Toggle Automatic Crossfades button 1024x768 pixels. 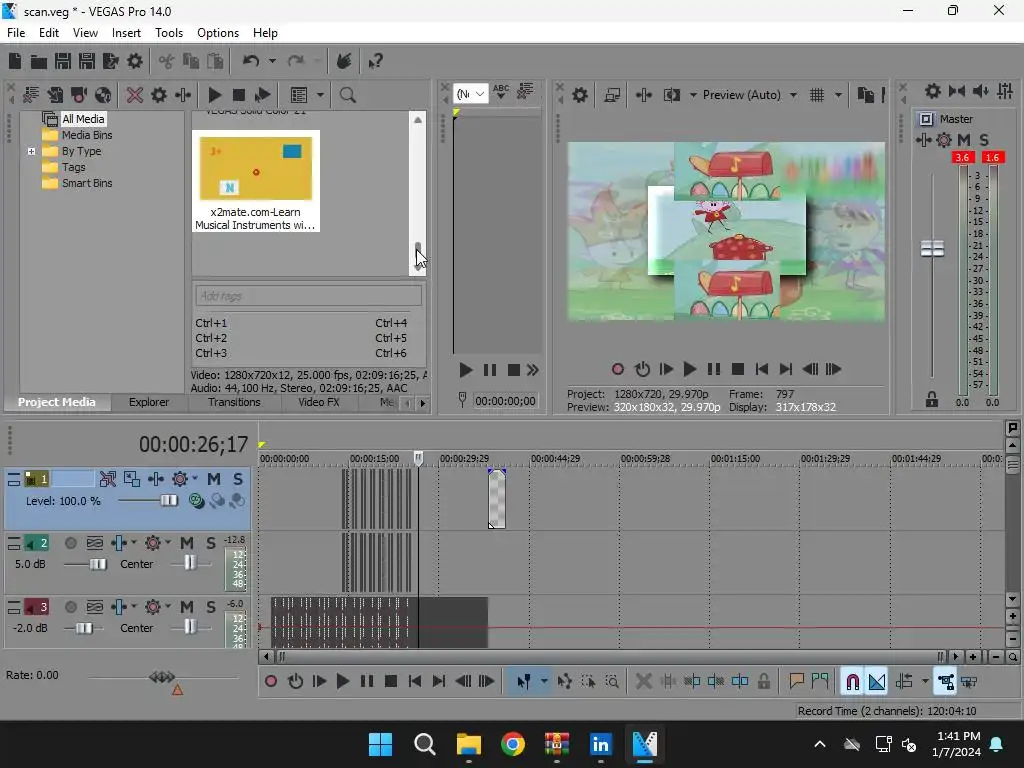click(x=877, y=682)
